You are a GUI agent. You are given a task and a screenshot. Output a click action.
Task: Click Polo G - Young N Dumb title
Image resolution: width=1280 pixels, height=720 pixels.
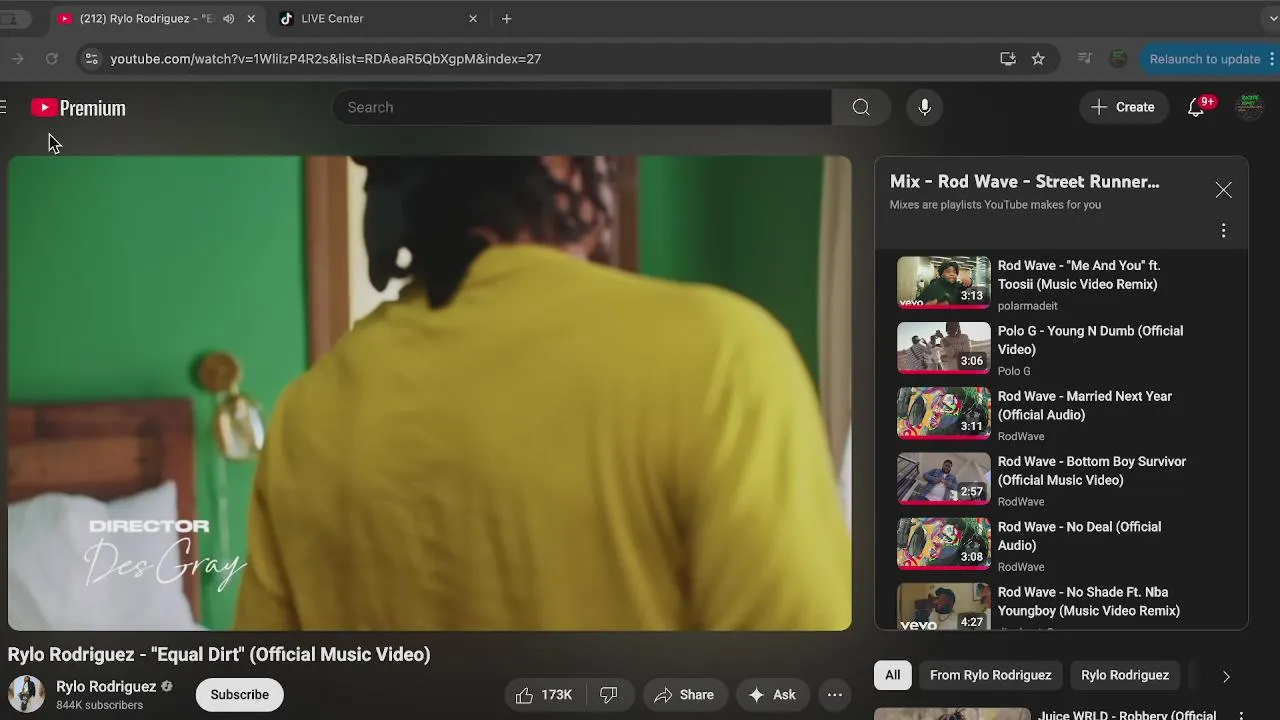tap(1090, 340)
